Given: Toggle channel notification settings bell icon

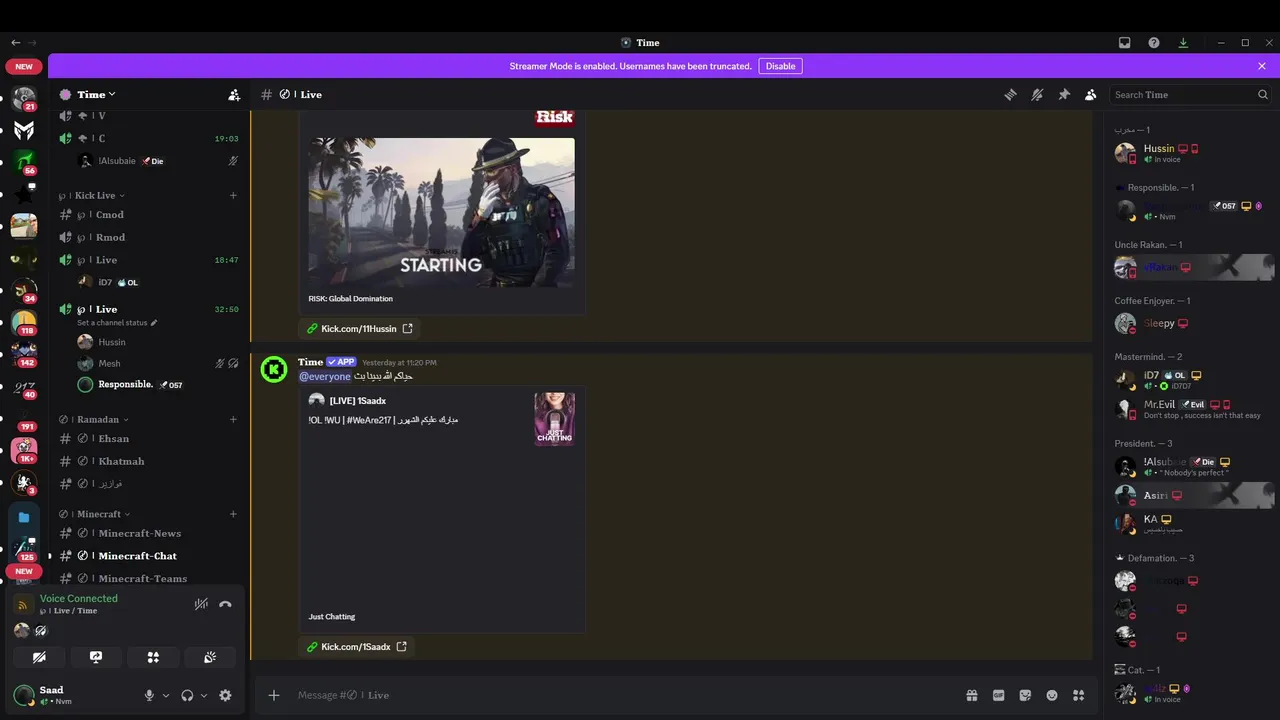Looking at the screenshot, I should click(x=1037, y=95).
